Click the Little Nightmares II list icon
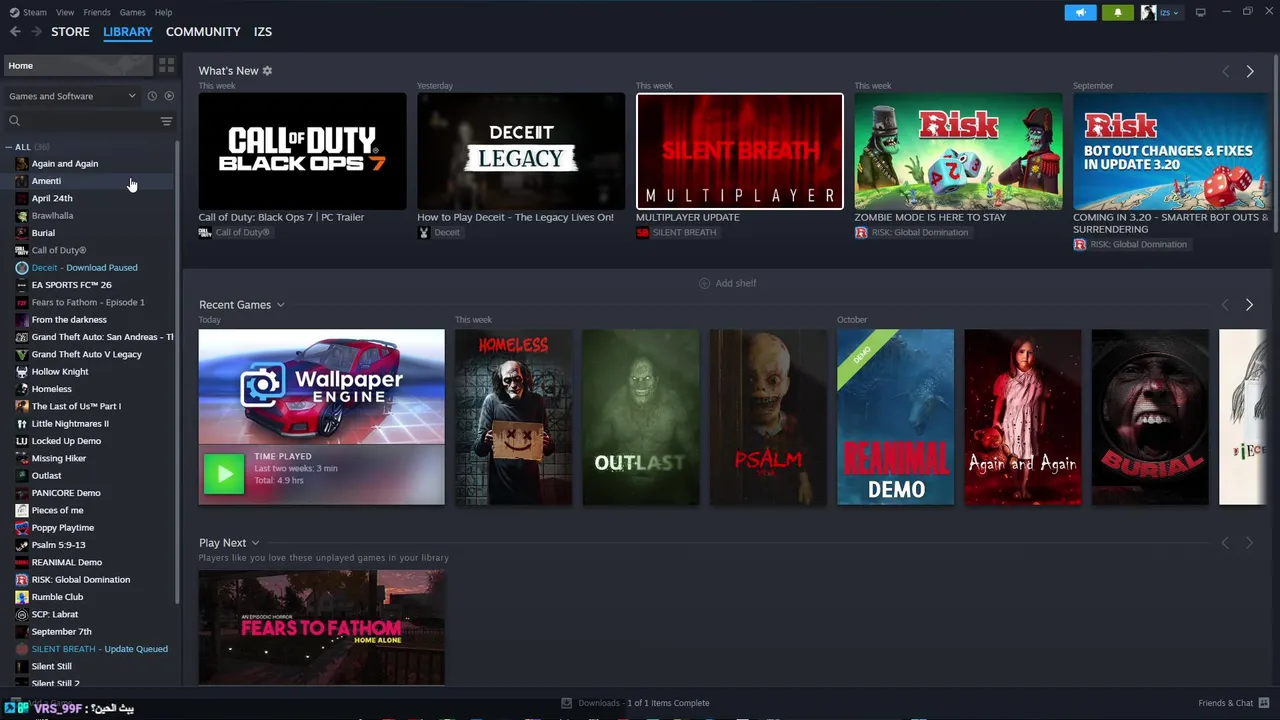The width and height of the screenshot is (1280, 720). point(22,424)
